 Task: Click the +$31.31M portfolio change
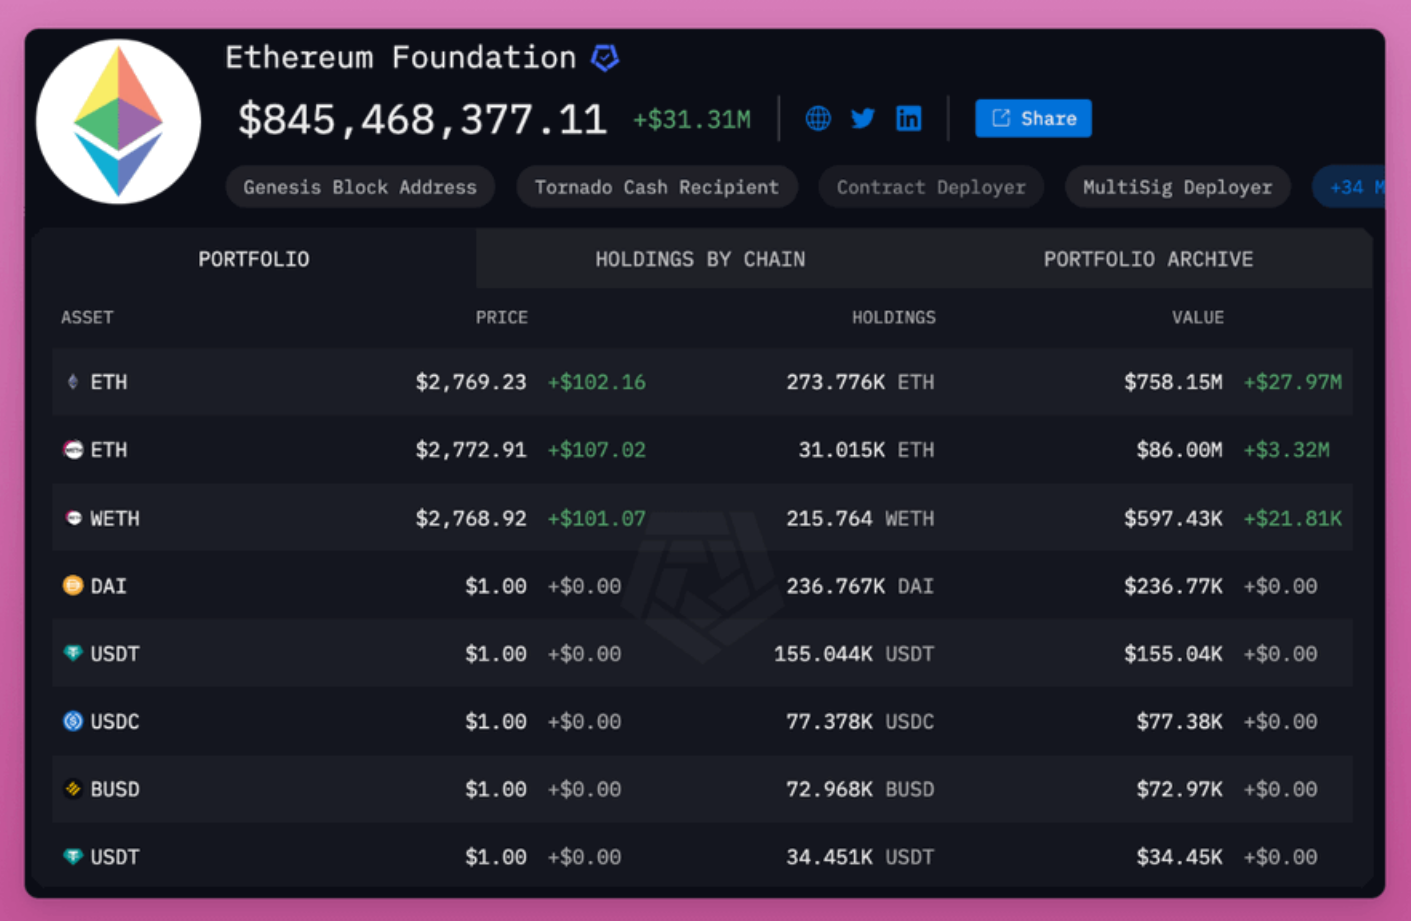(692, 120)
